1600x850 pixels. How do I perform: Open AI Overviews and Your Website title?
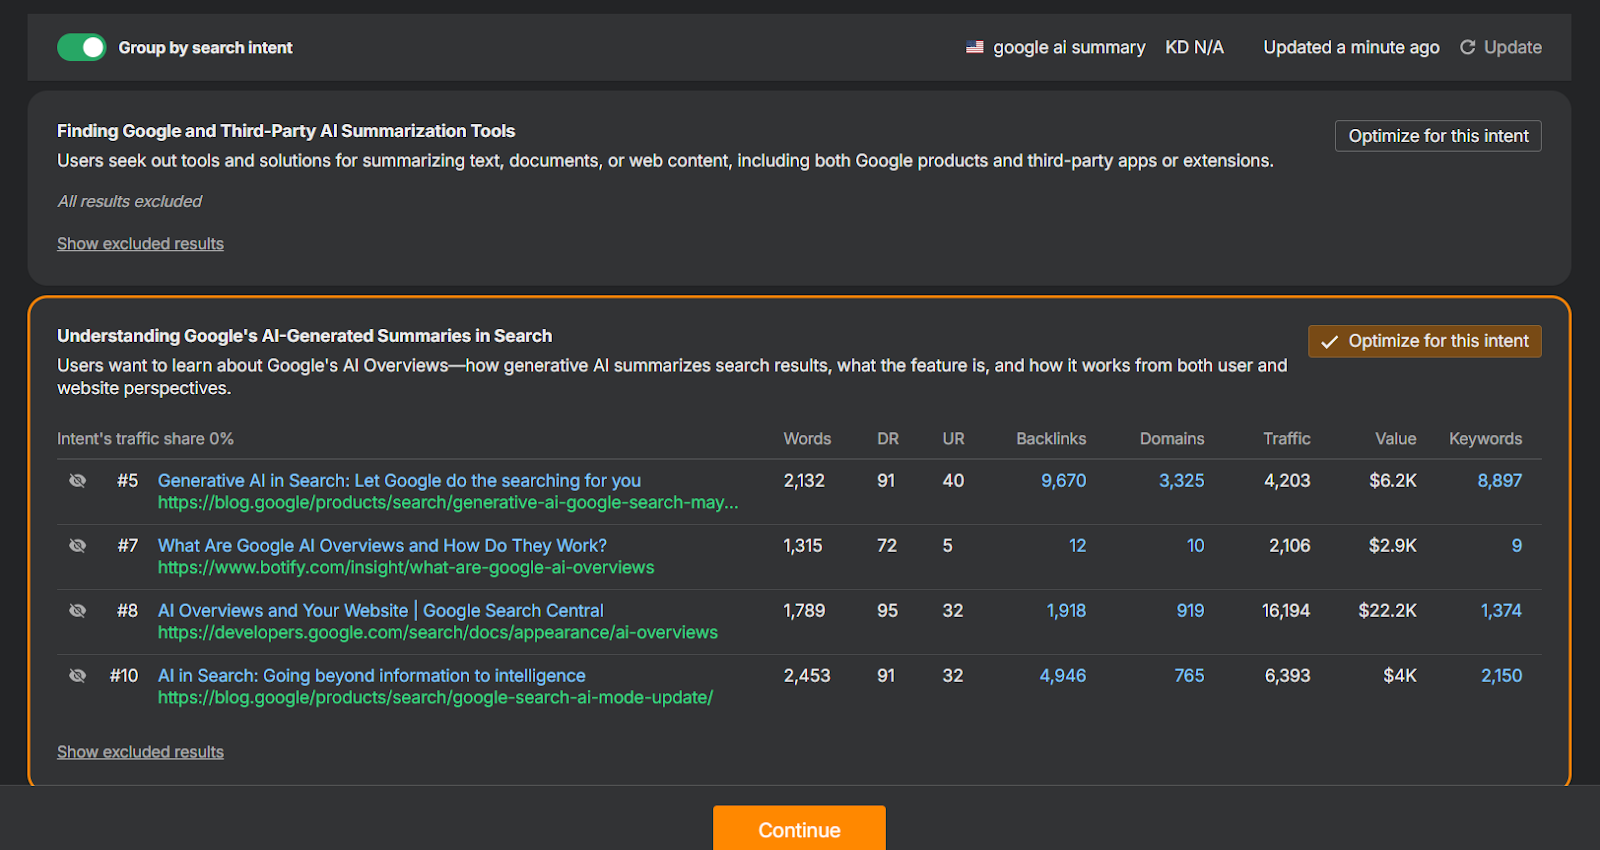pos(381,611)
